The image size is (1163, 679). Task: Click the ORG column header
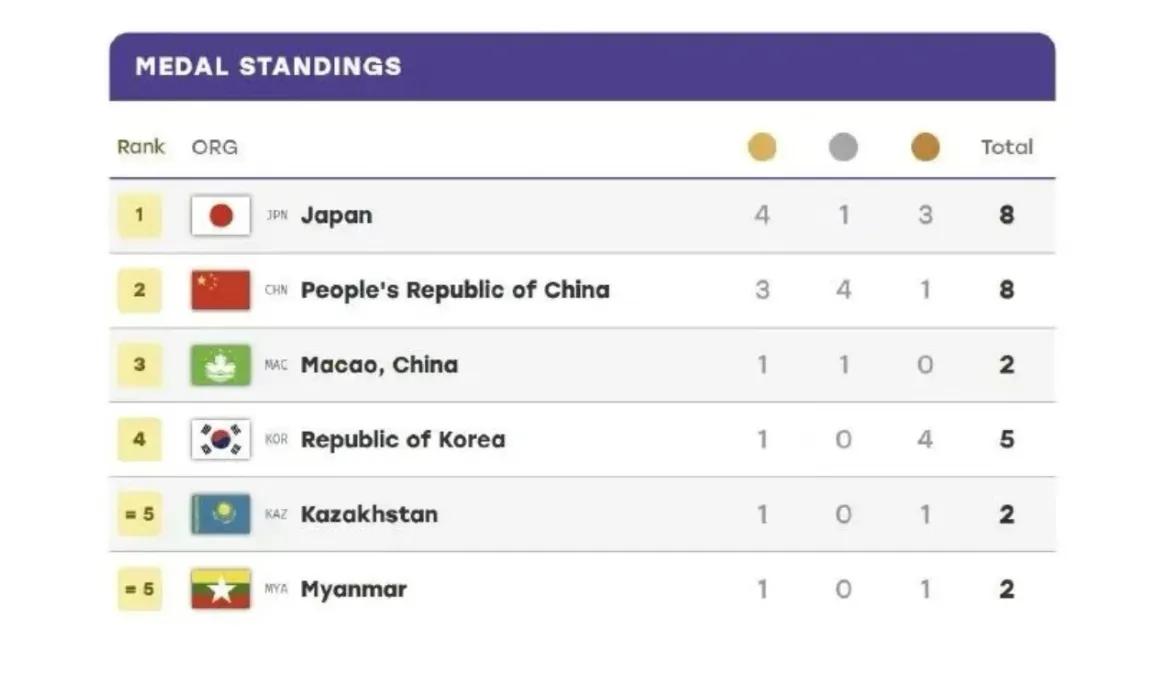215,147
